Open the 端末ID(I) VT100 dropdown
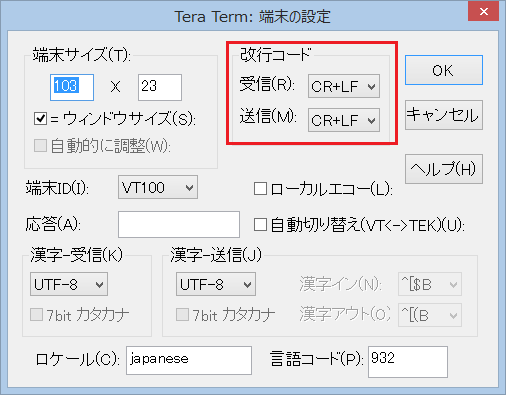This screenshot has height=395, width=506. tap(158, 187)
